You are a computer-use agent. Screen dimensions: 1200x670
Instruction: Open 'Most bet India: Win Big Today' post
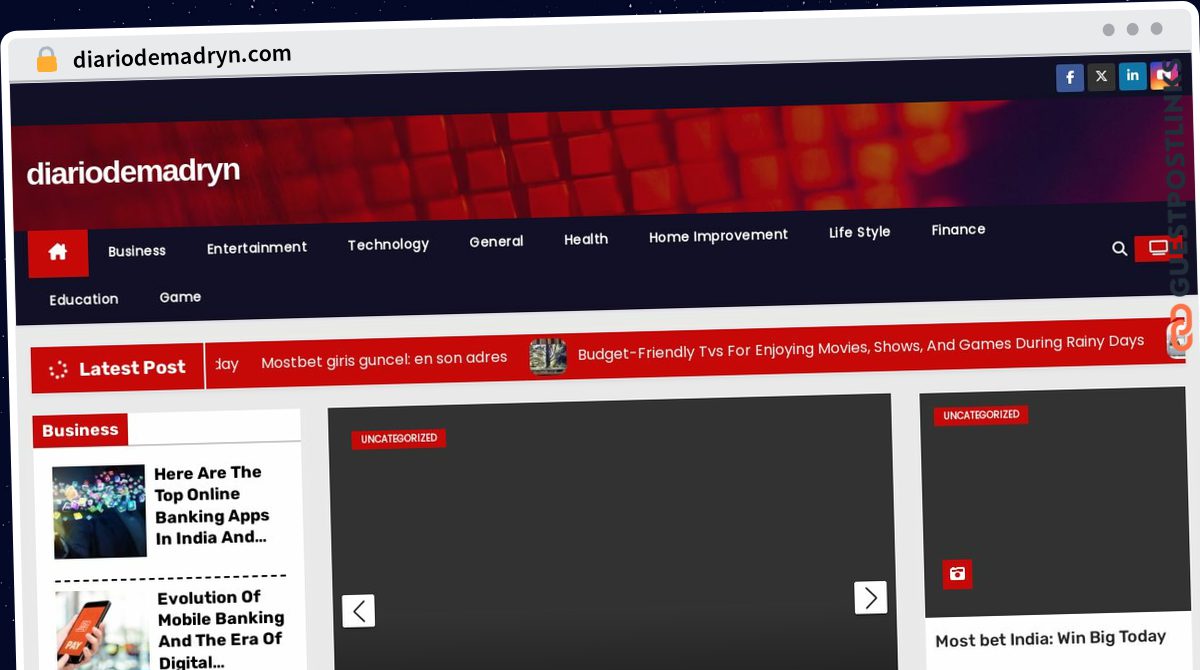tap(1051, 638)
